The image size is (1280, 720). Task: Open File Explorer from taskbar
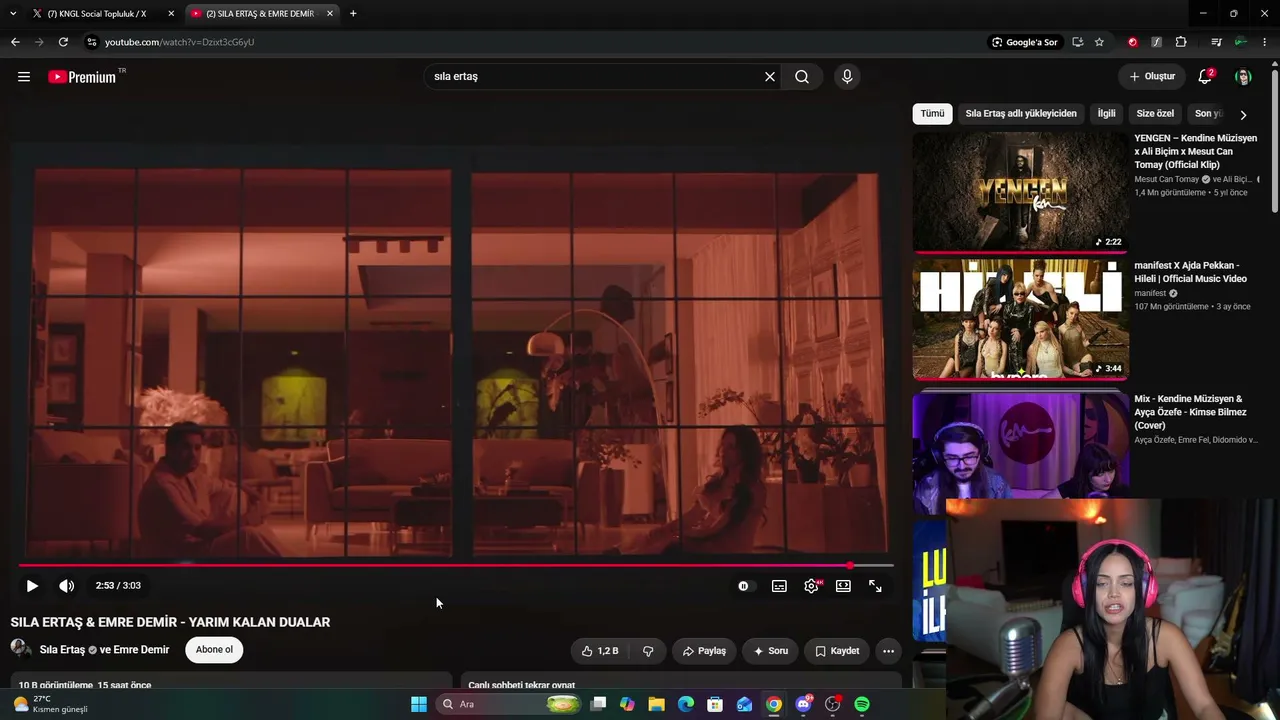coord(656,704)
